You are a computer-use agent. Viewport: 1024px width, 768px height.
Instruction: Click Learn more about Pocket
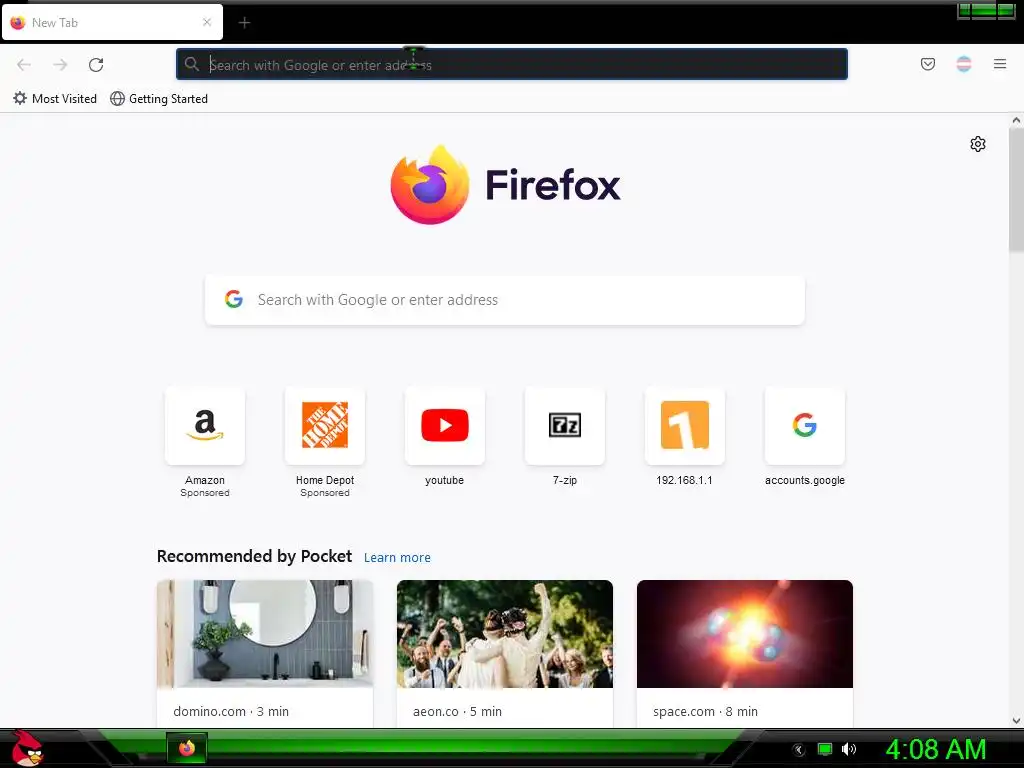[397, 558]
